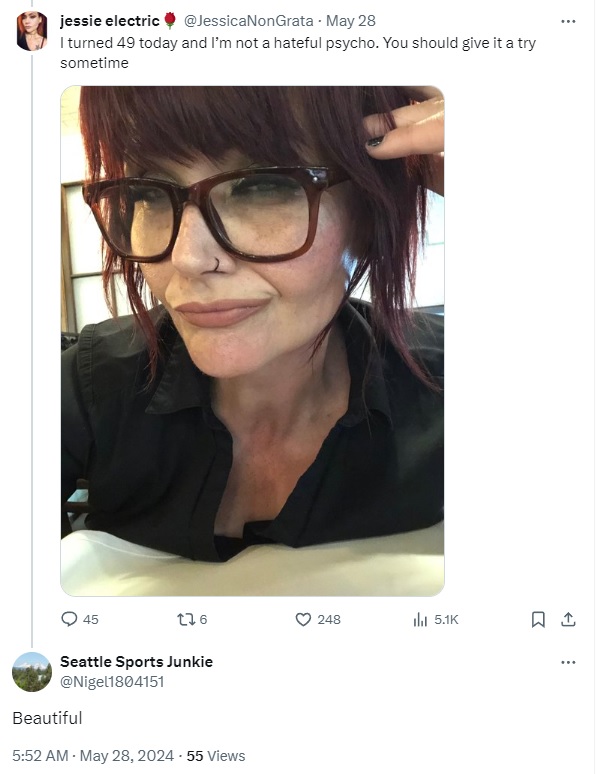The width and height of the screenshot is (608, 774).
Task: Open the attached selfie photo
Action: pos(252,341)
